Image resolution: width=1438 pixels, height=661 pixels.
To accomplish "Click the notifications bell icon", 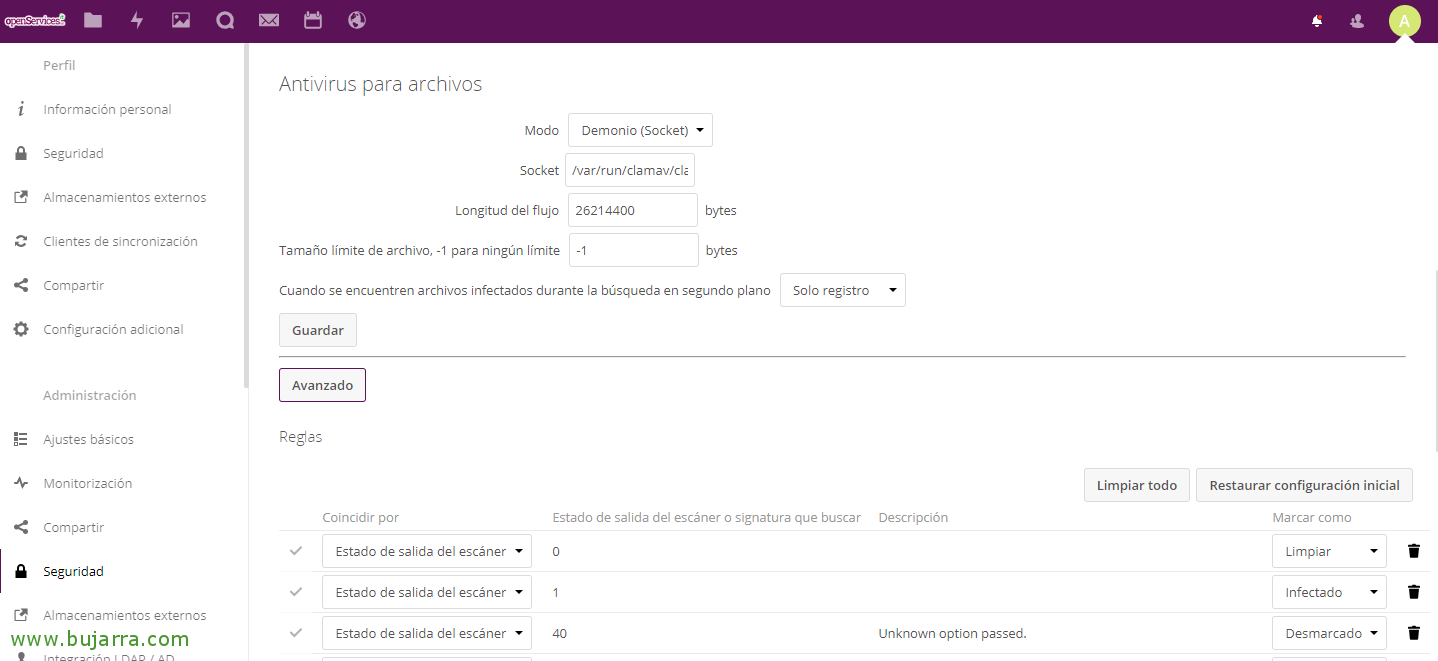I will [1317, 20].
